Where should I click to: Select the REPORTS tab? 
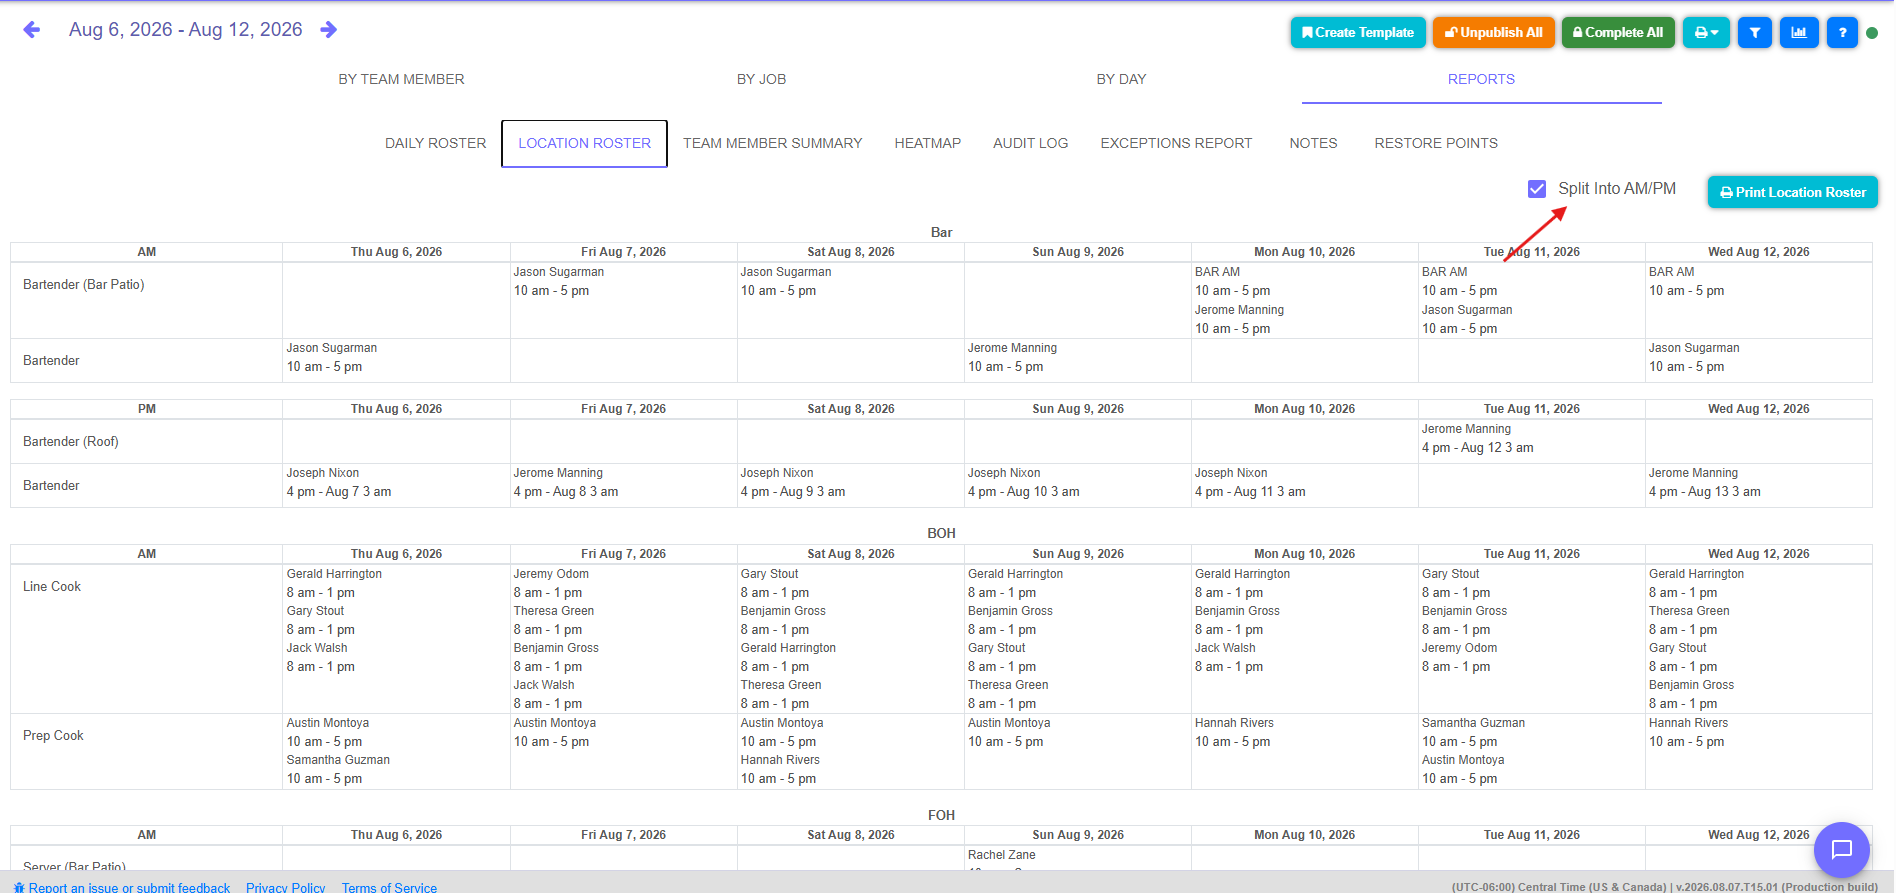point(1481,79)
